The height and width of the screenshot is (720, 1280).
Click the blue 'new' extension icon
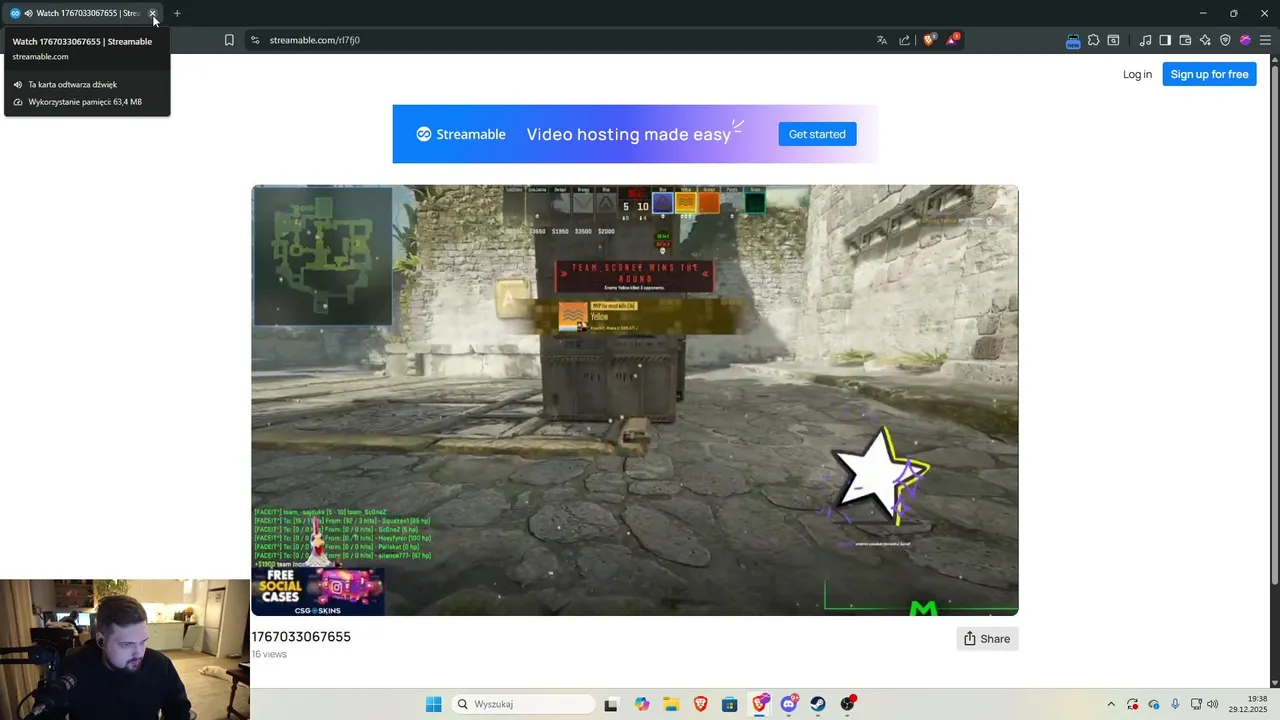[1073, 41]
